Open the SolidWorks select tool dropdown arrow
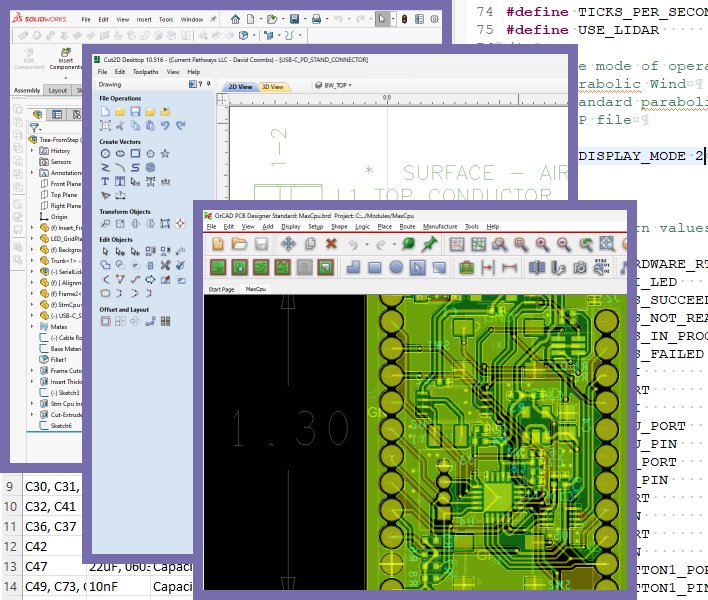 click(x=393, y=19)
